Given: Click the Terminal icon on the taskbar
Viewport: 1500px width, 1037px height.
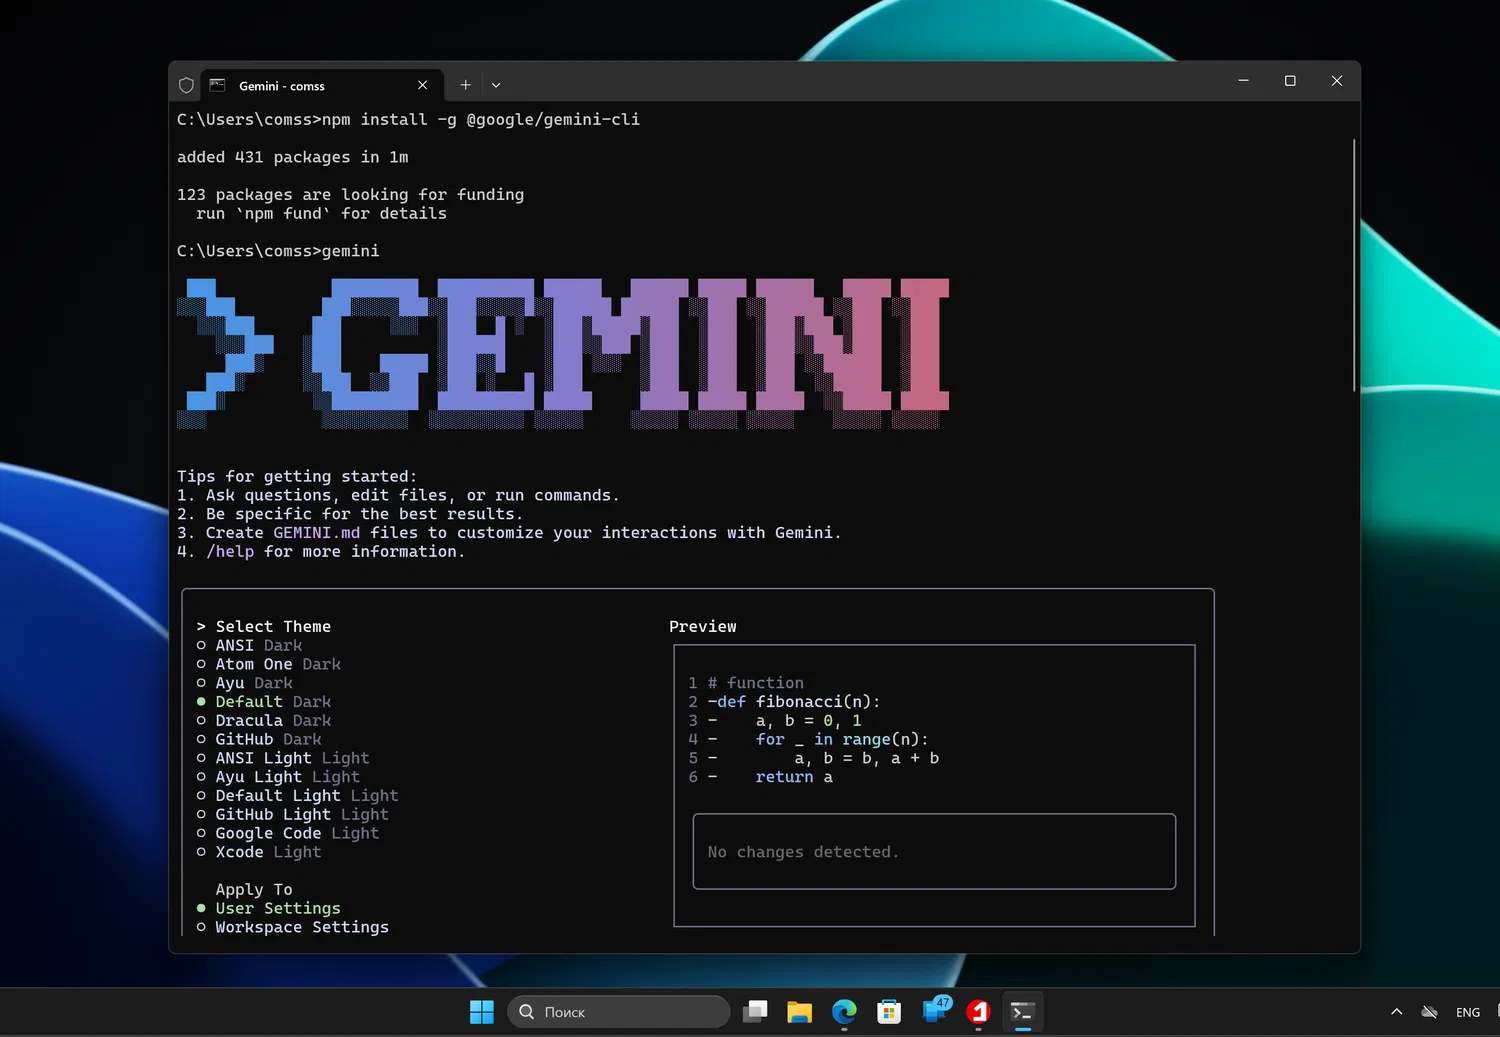Looking at the screenshot, I should (1022, 1012).
